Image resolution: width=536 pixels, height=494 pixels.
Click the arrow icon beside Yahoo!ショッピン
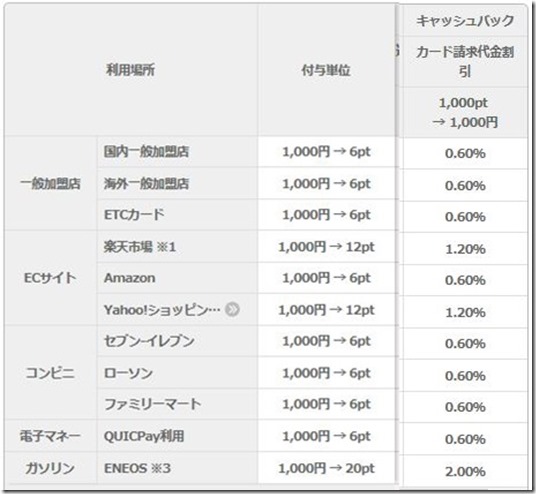coord(232,309)
